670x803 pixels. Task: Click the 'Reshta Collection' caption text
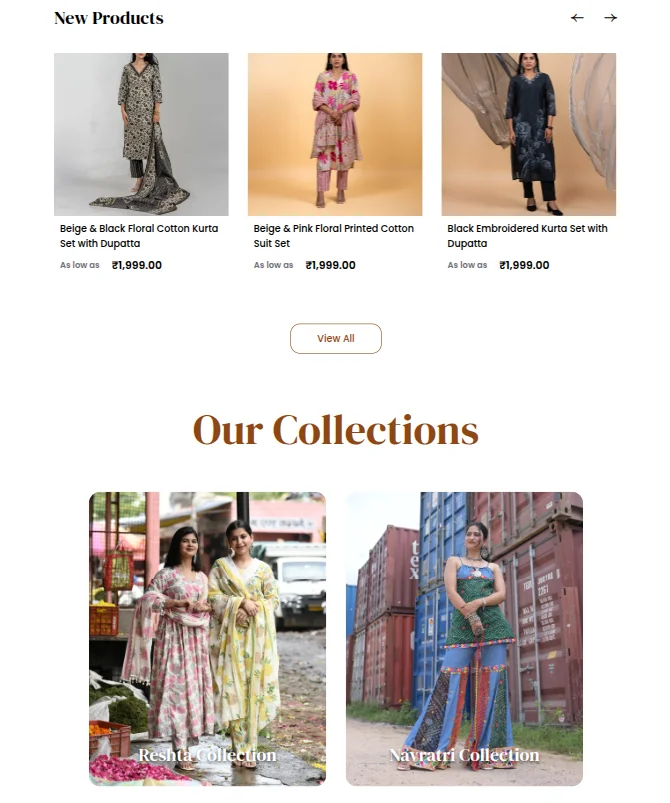point(207,755)
